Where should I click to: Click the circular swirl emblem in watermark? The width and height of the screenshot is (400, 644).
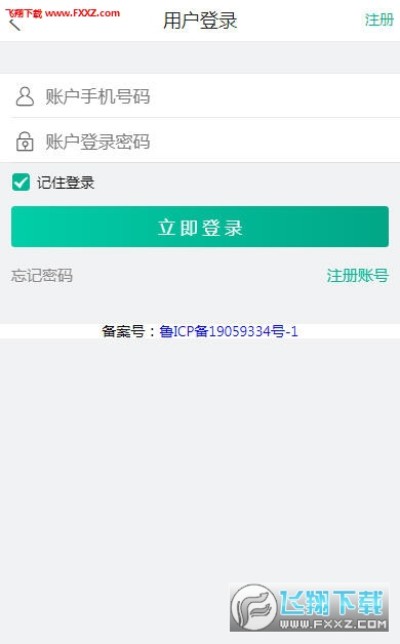[253, 607]
